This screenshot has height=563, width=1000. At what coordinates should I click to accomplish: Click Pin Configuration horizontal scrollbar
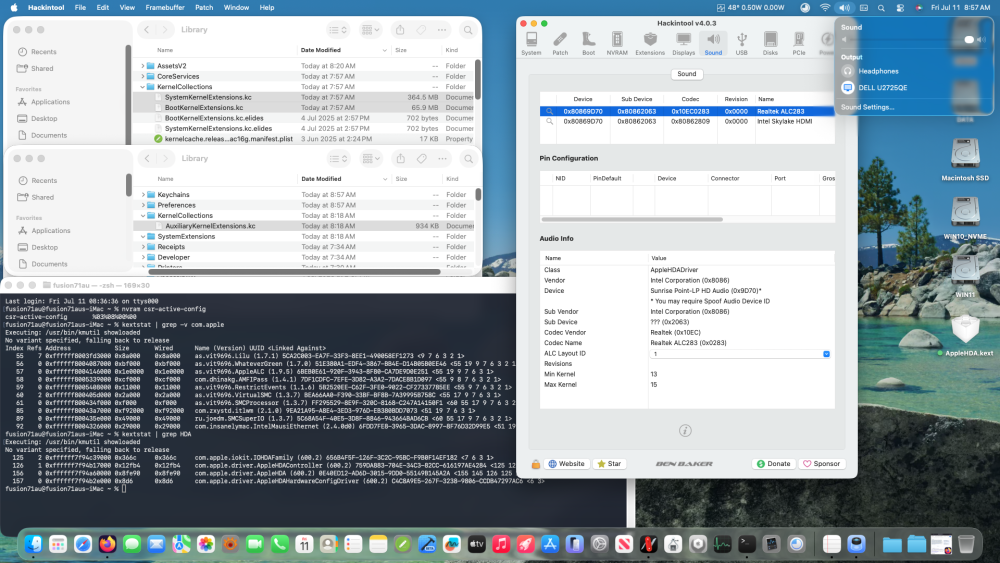pos(632,219)
